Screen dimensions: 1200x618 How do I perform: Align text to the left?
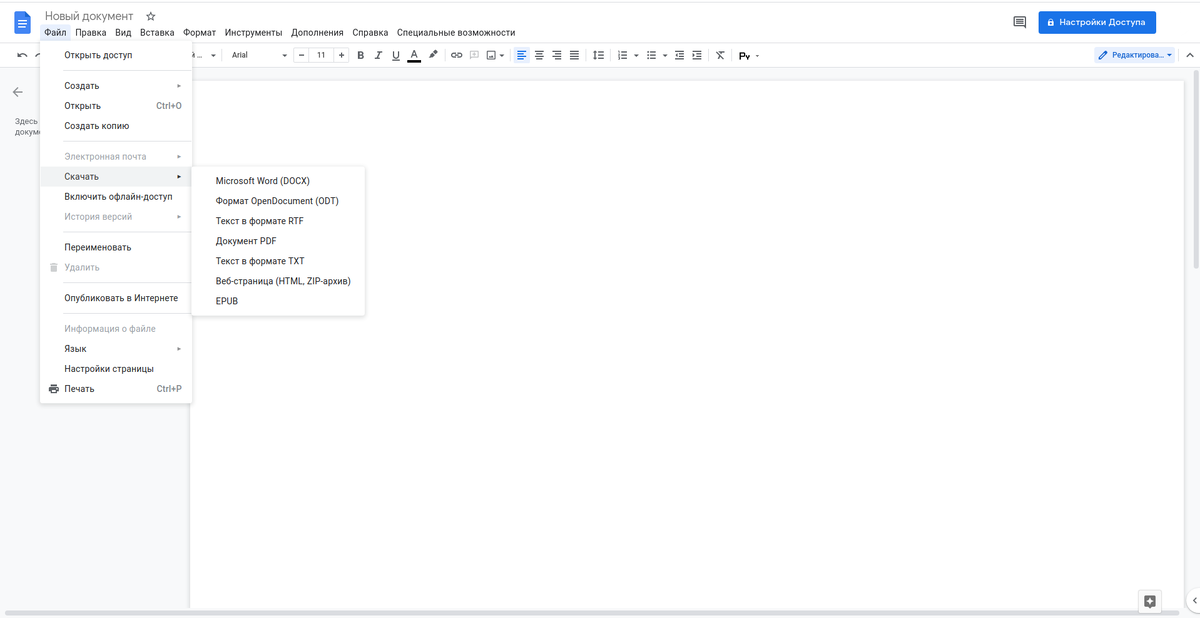point(521,55)
